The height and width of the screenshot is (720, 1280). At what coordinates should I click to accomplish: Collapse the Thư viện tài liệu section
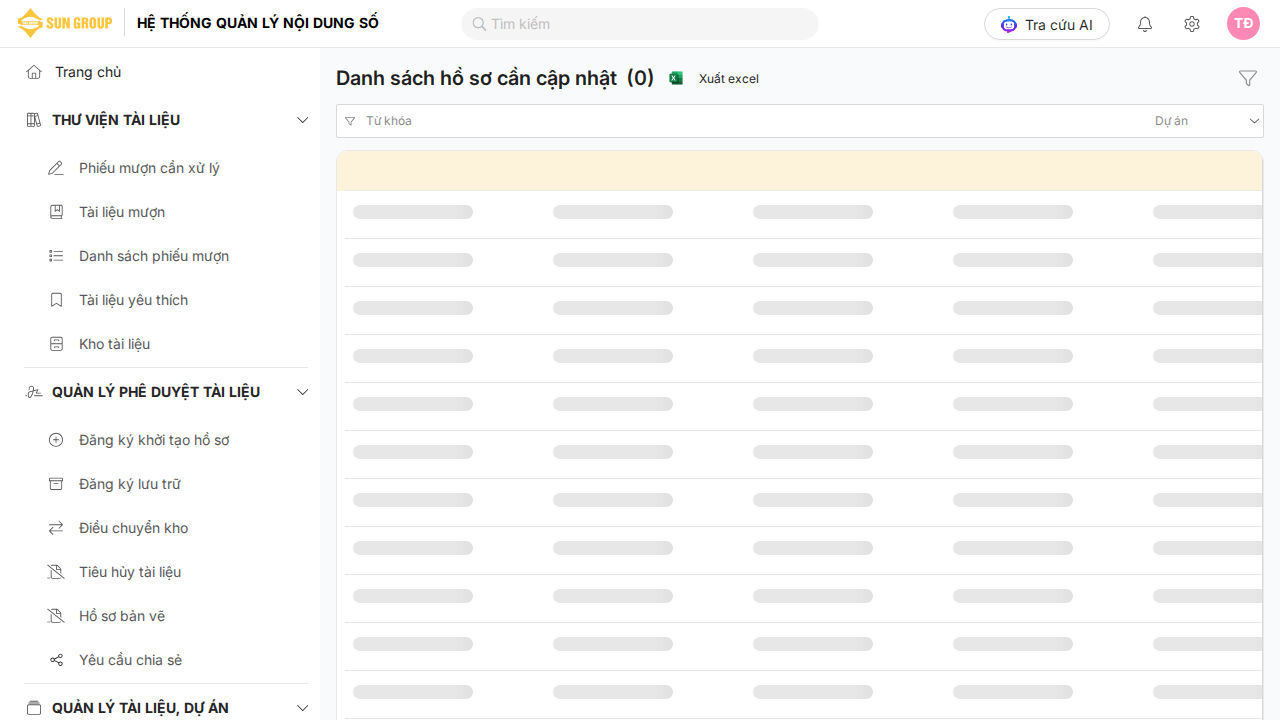point(303,120)
